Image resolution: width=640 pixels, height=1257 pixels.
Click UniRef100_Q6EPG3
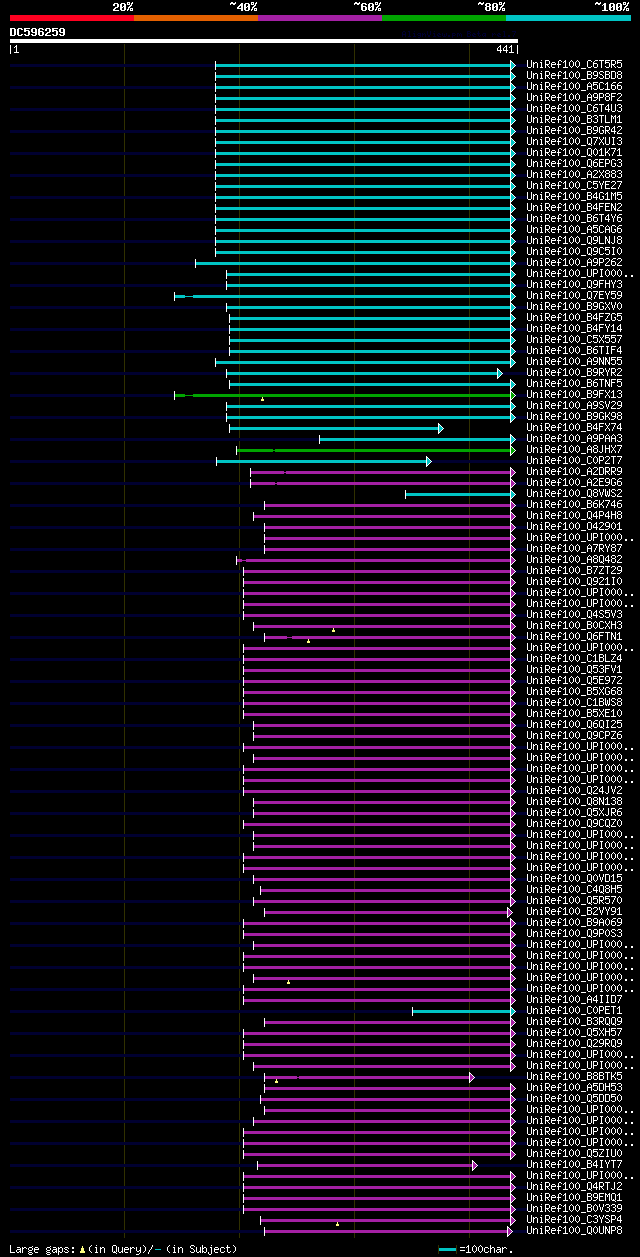coord(574,163)
